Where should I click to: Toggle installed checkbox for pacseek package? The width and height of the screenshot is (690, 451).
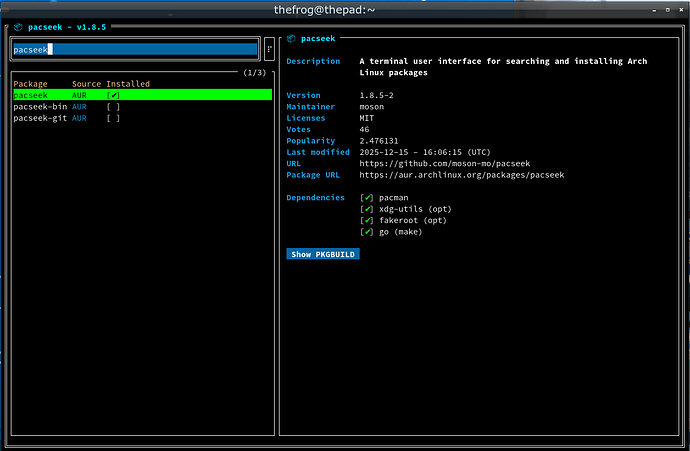pyautogui.click(x=113, y=95)
